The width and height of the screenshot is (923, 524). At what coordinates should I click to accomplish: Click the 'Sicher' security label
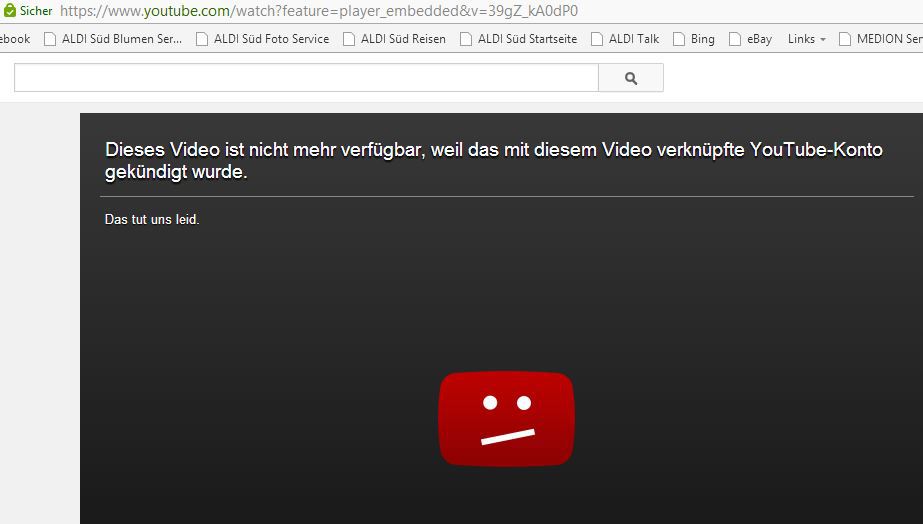(x=36, y=11)
